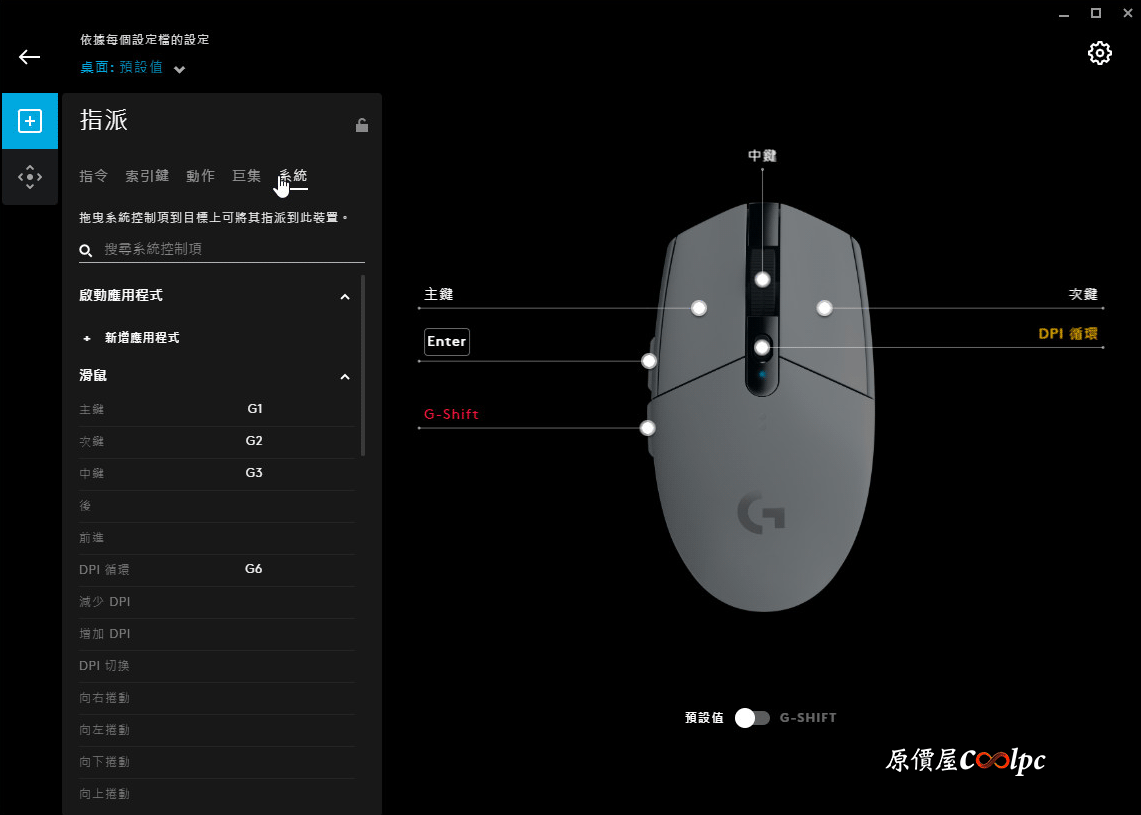Click the 次鍵 label beside the mouse
Screen dimensions: 1141x815
(1083, 294)
